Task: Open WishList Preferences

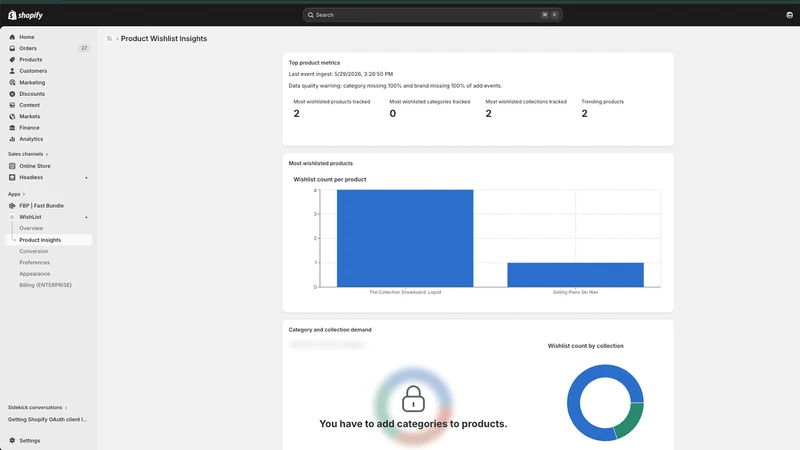Action: tap(35, 262)
